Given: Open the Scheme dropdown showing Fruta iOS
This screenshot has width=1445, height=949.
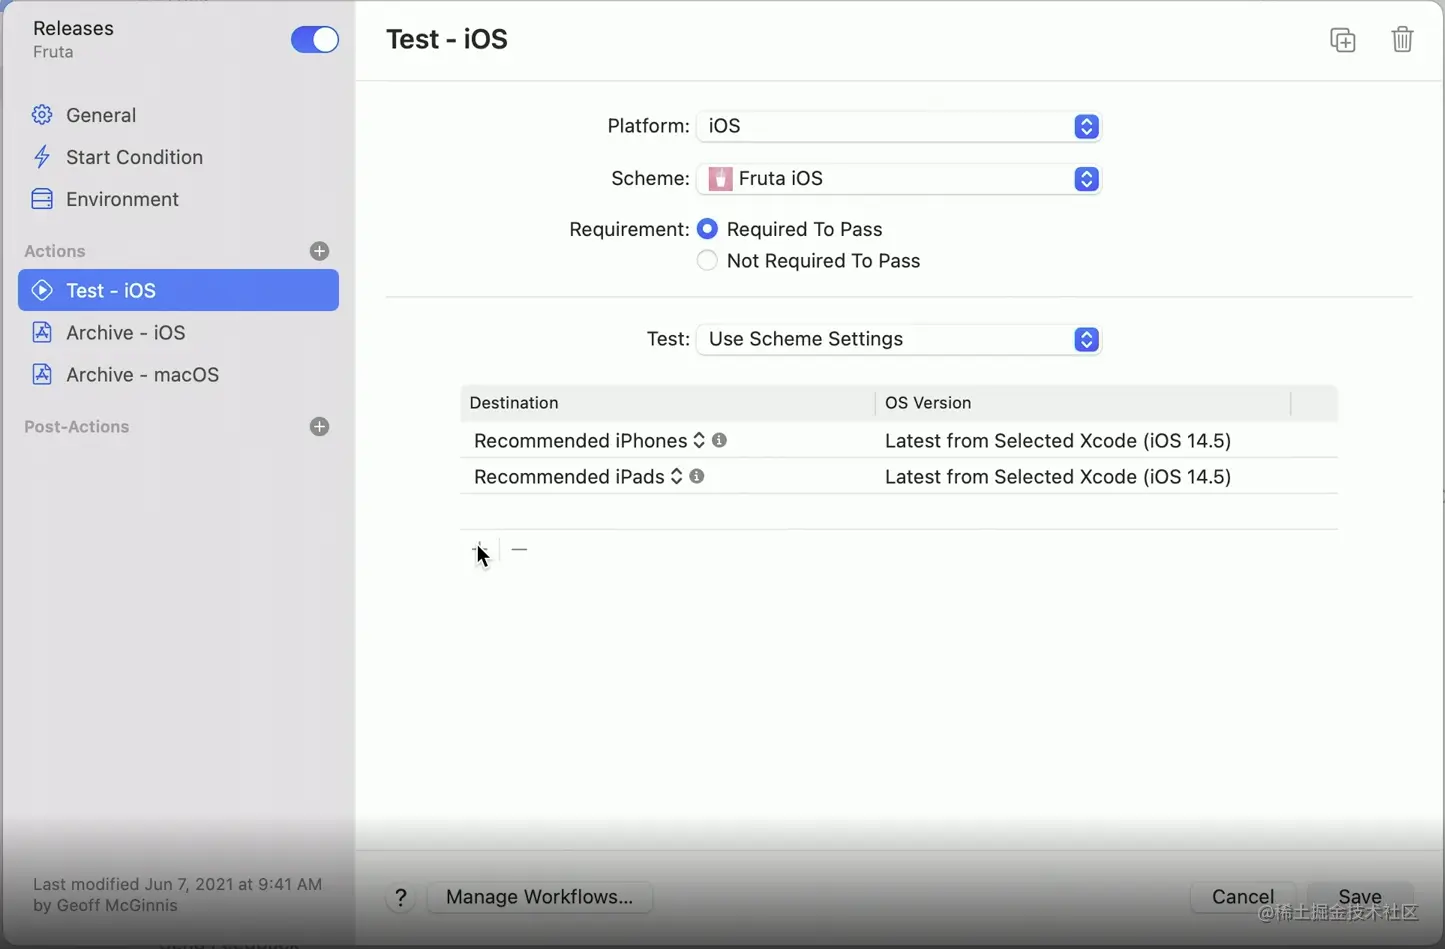Looking at the screenshot, I should coord(899,178).
